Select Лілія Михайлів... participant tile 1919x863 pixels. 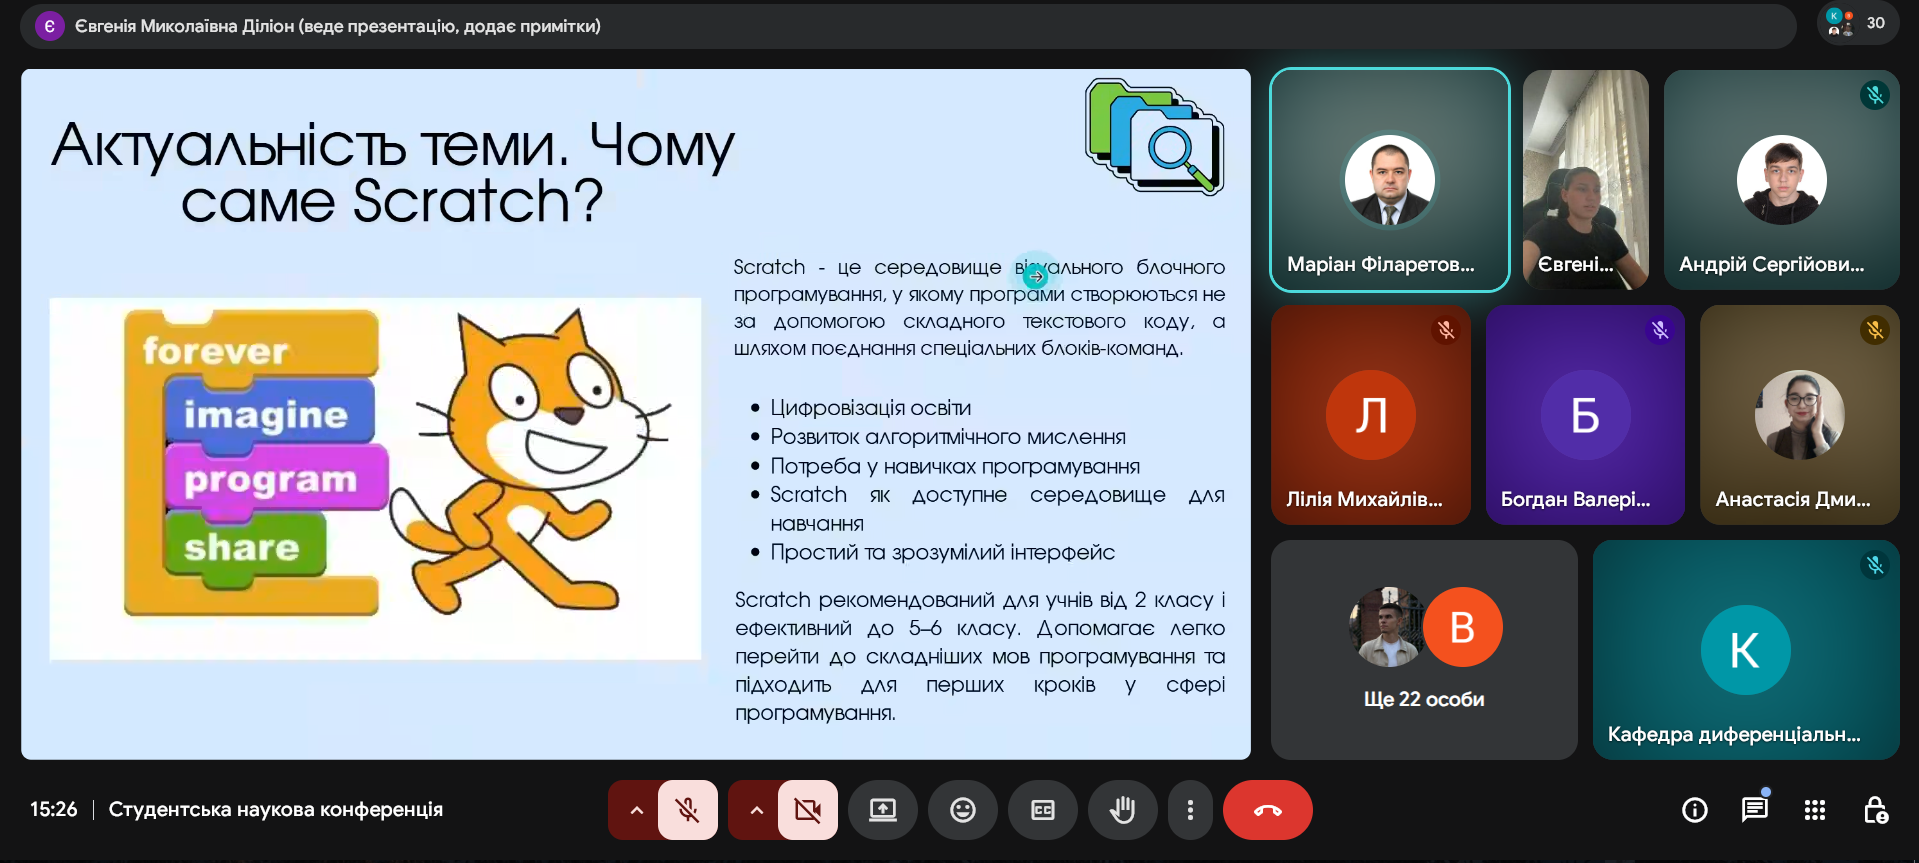(1371, 415)
